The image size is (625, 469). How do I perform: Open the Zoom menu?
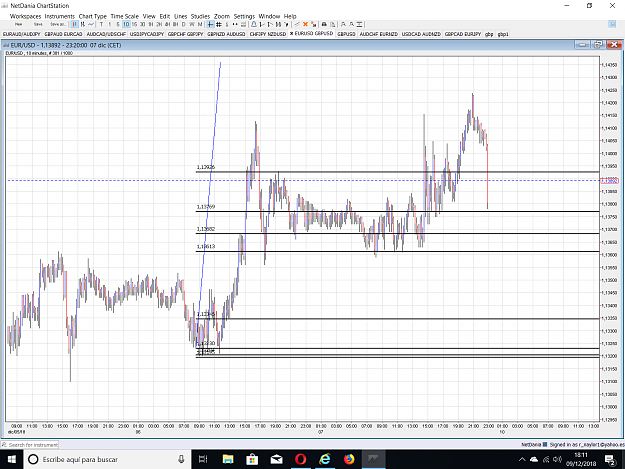[222, 16]
